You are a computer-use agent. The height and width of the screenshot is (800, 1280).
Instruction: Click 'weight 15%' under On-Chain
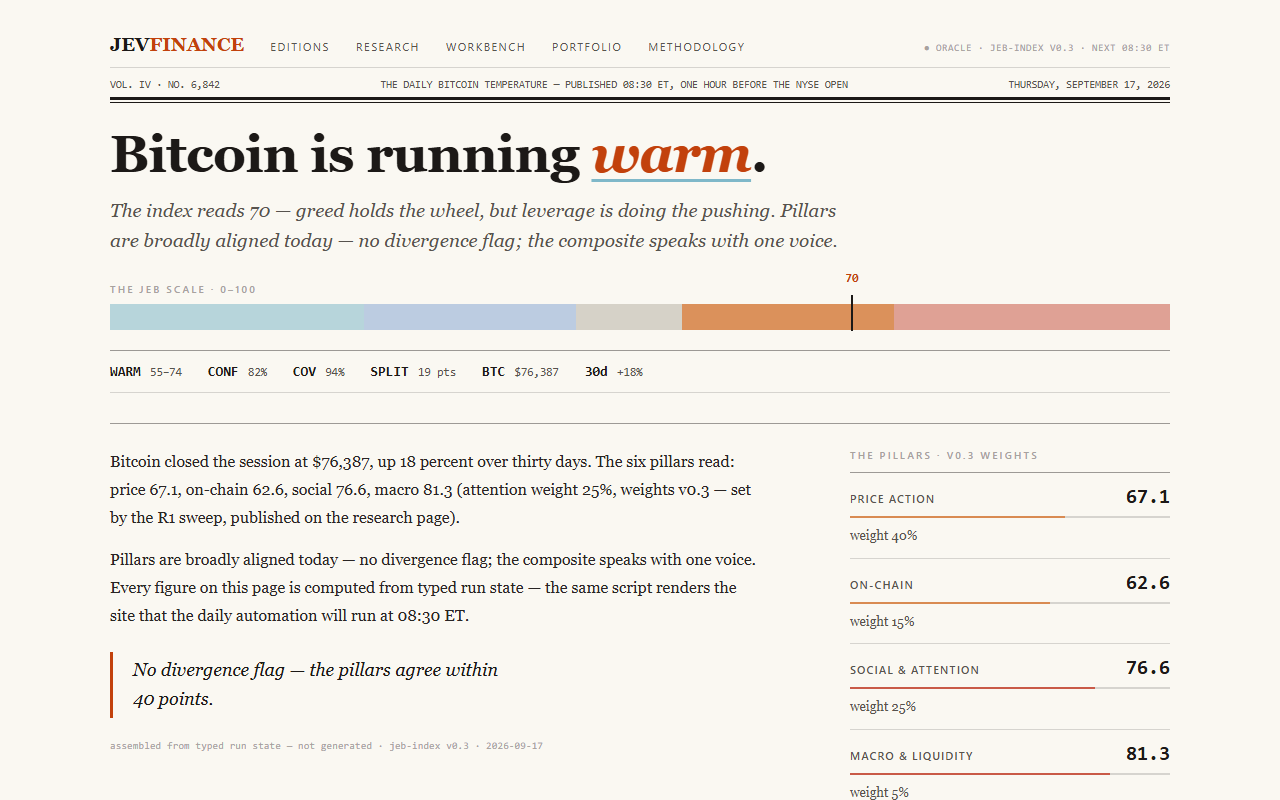click(882, 622)
